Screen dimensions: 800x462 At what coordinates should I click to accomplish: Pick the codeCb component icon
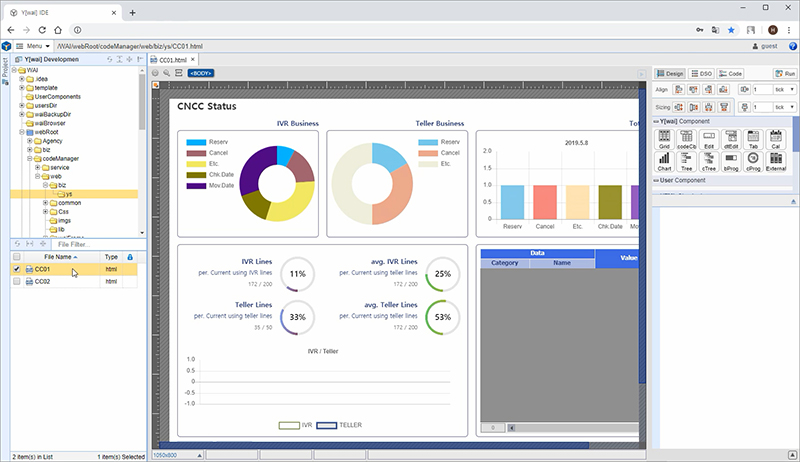pos(686,138)
